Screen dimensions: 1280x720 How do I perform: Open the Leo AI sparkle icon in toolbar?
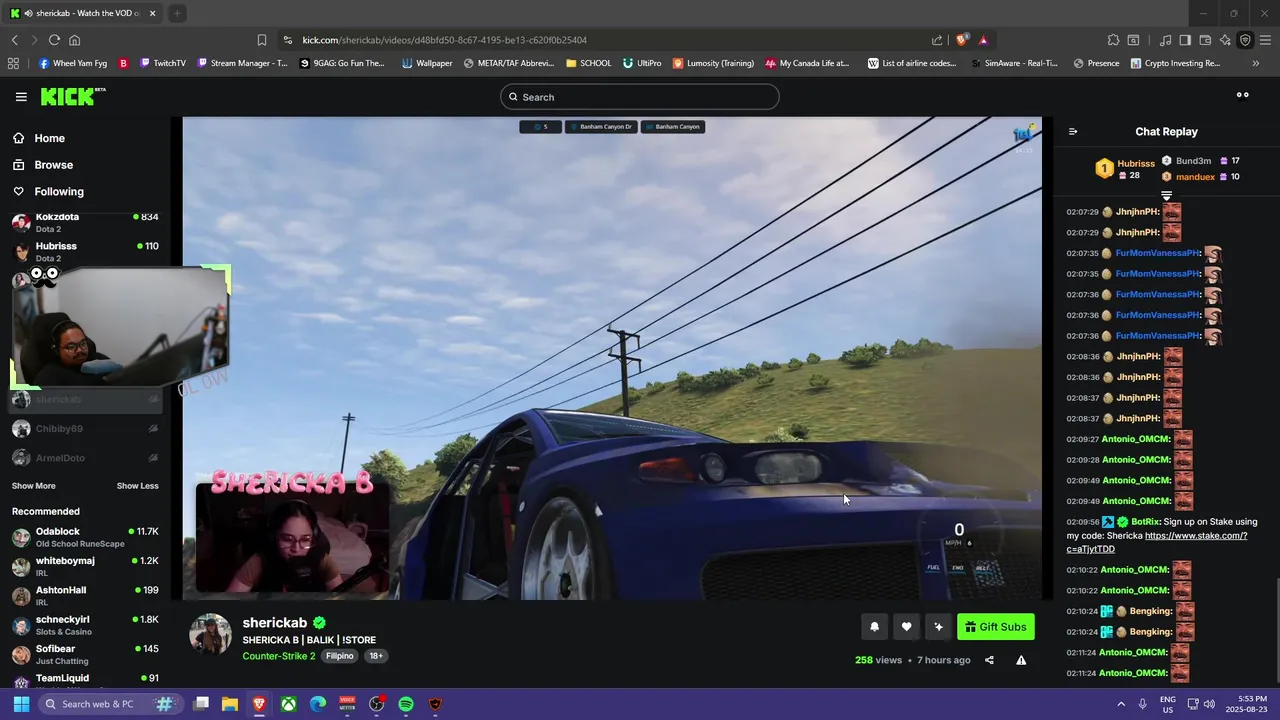(x=1225, y=40)
